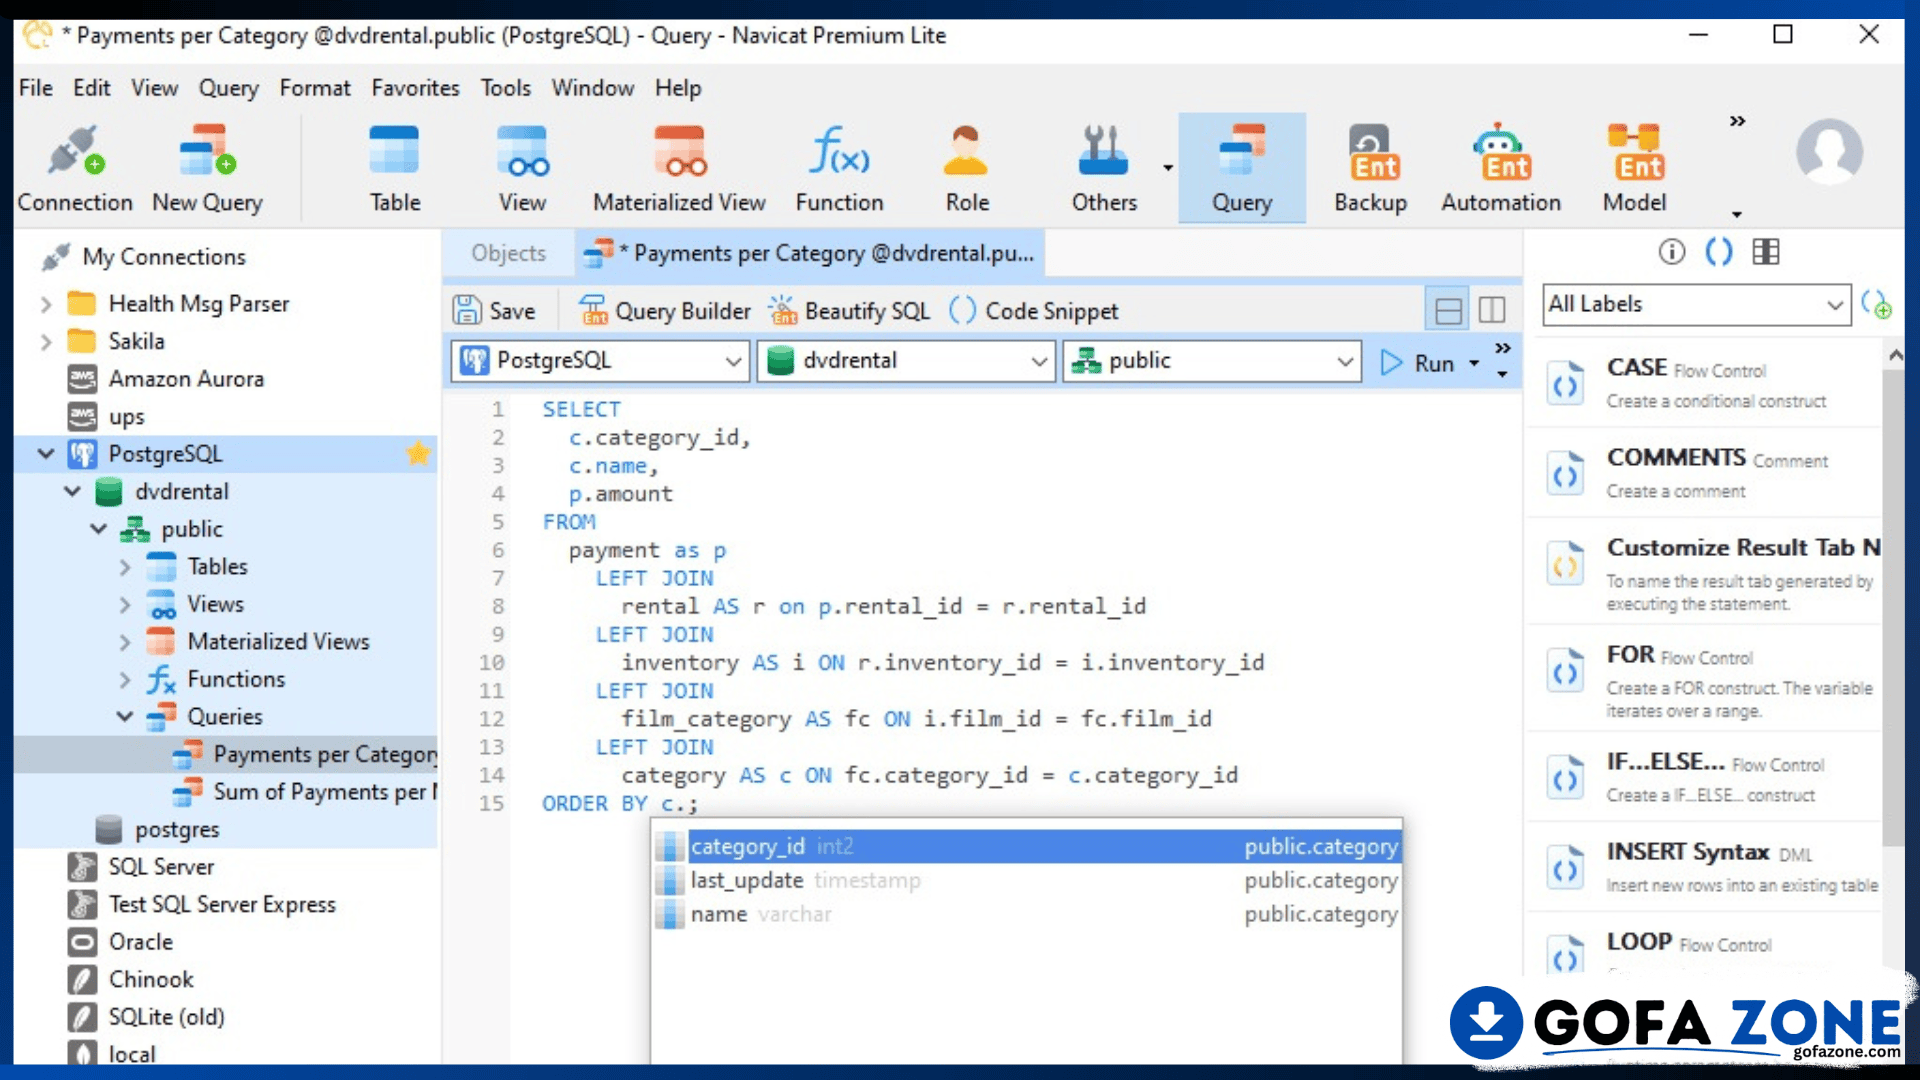Insert the FOR flow control snippet icon
Image resolution: width=1920 pixels, height=1080 pixels.
coord(1566,671)
